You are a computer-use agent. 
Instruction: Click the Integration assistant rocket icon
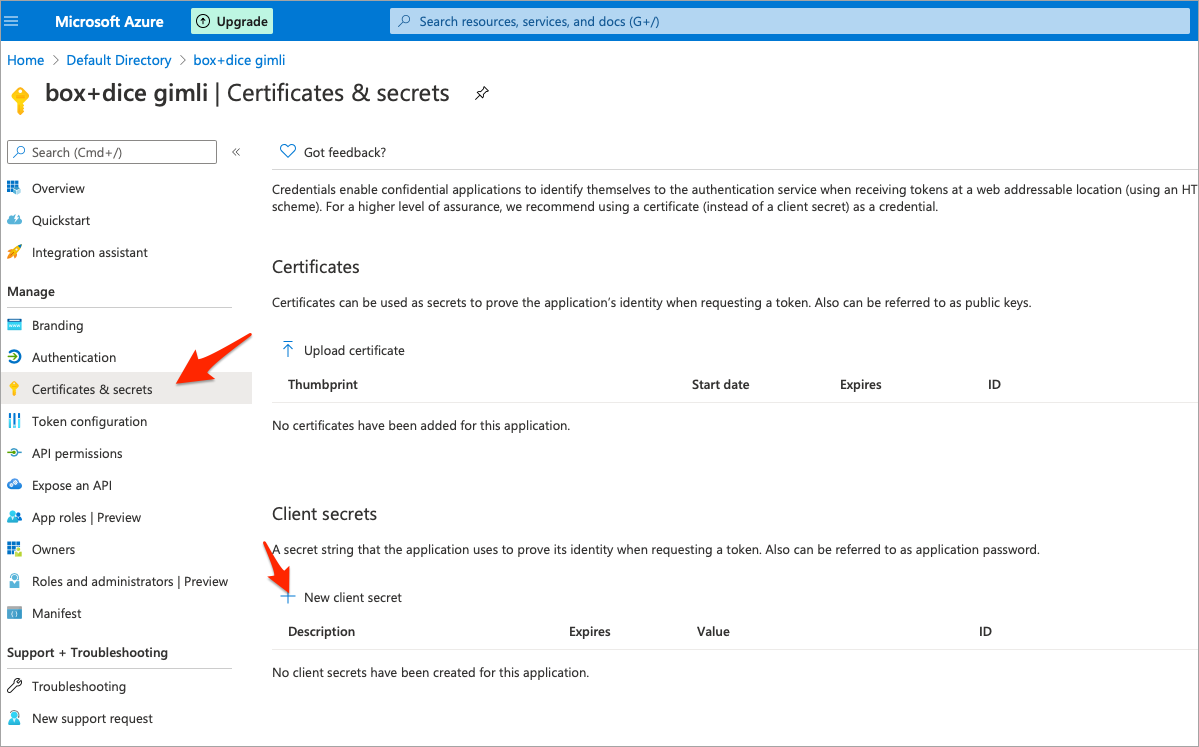[14, 252]
